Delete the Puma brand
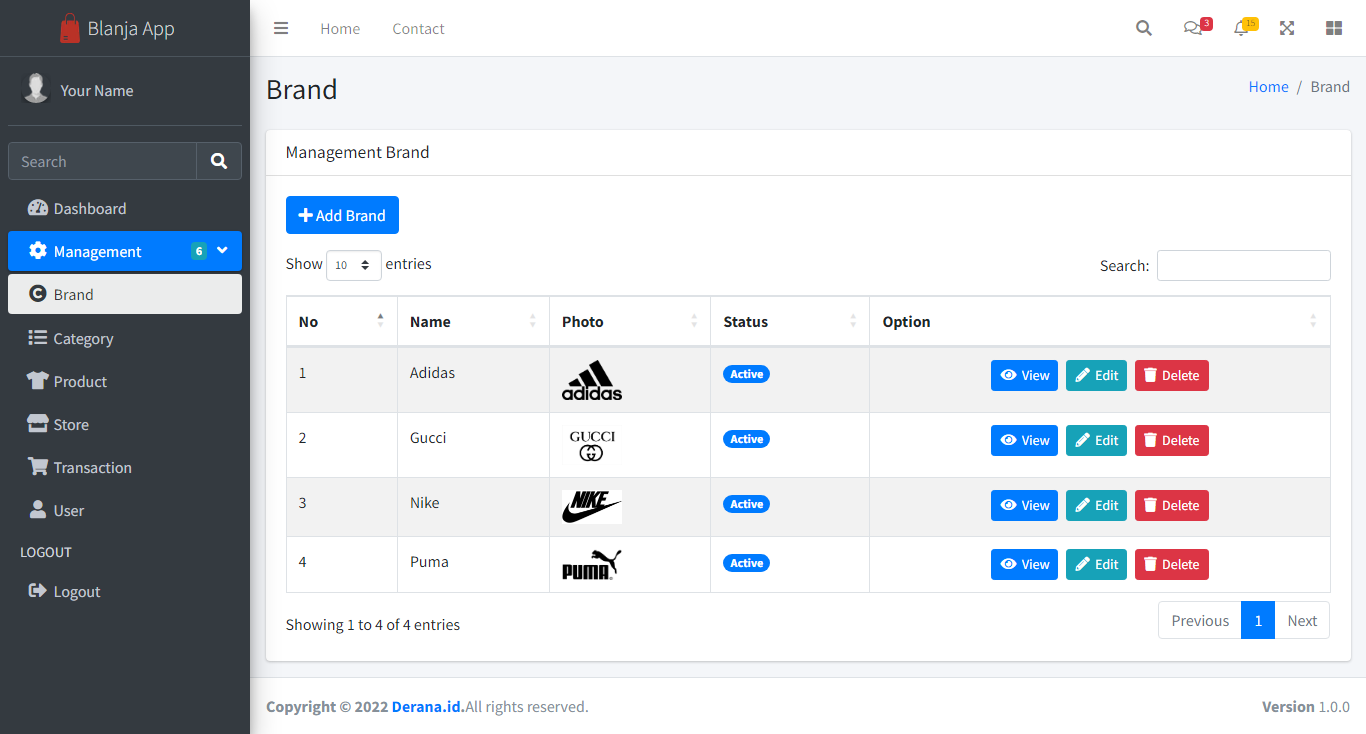 (1171, 564)
